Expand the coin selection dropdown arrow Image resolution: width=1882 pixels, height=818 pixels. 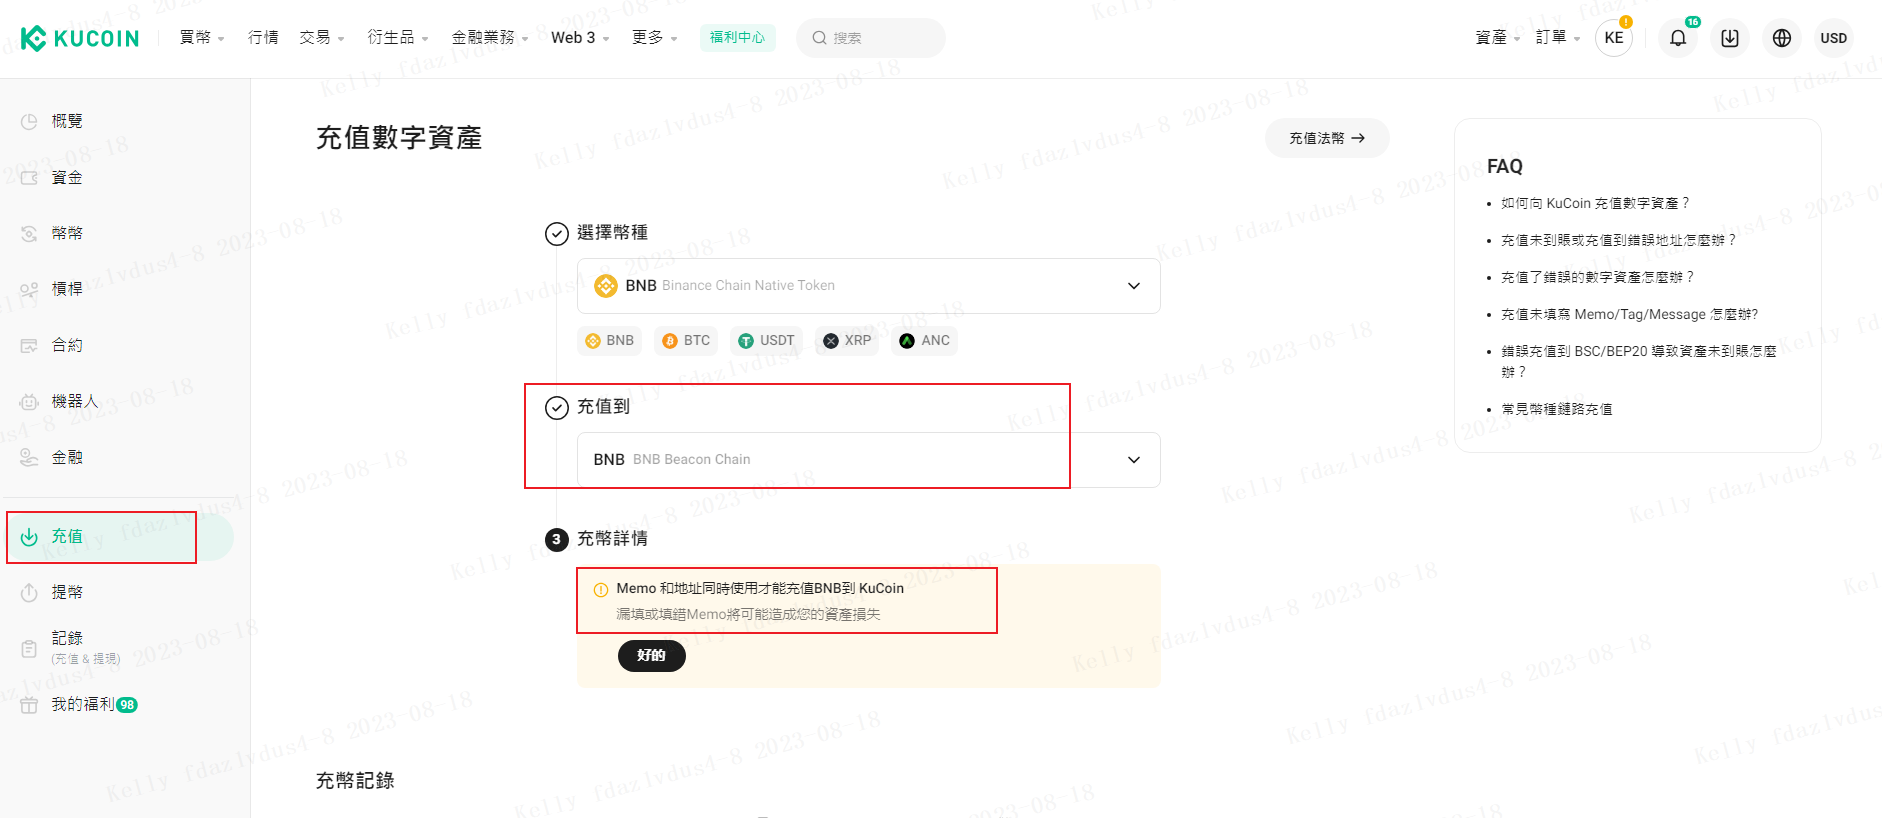[x=1134, y=286]
